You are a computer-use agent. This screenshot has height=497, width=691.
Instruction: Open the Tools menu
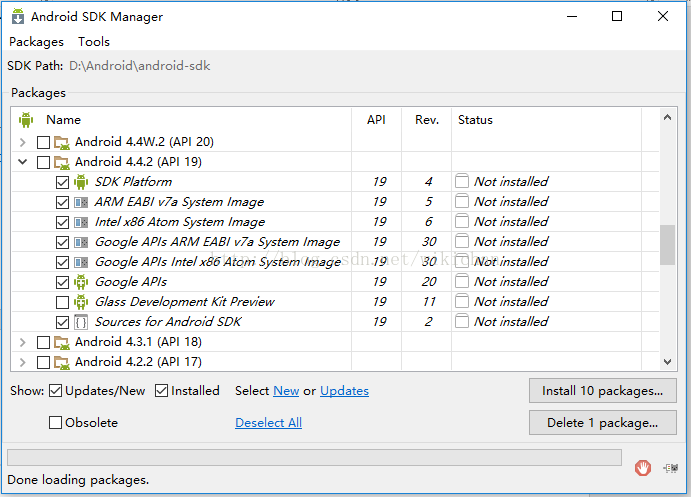(x=94, y=42)
